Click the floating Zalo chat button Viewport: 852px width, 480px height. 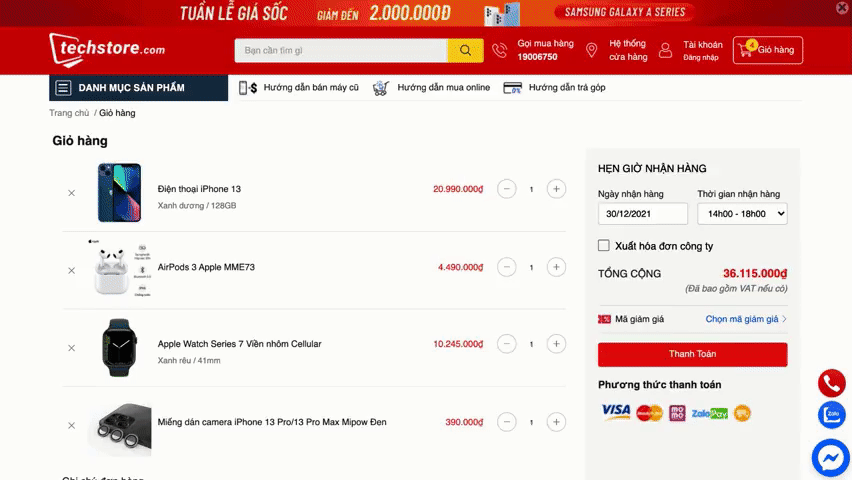click(831, 415)
